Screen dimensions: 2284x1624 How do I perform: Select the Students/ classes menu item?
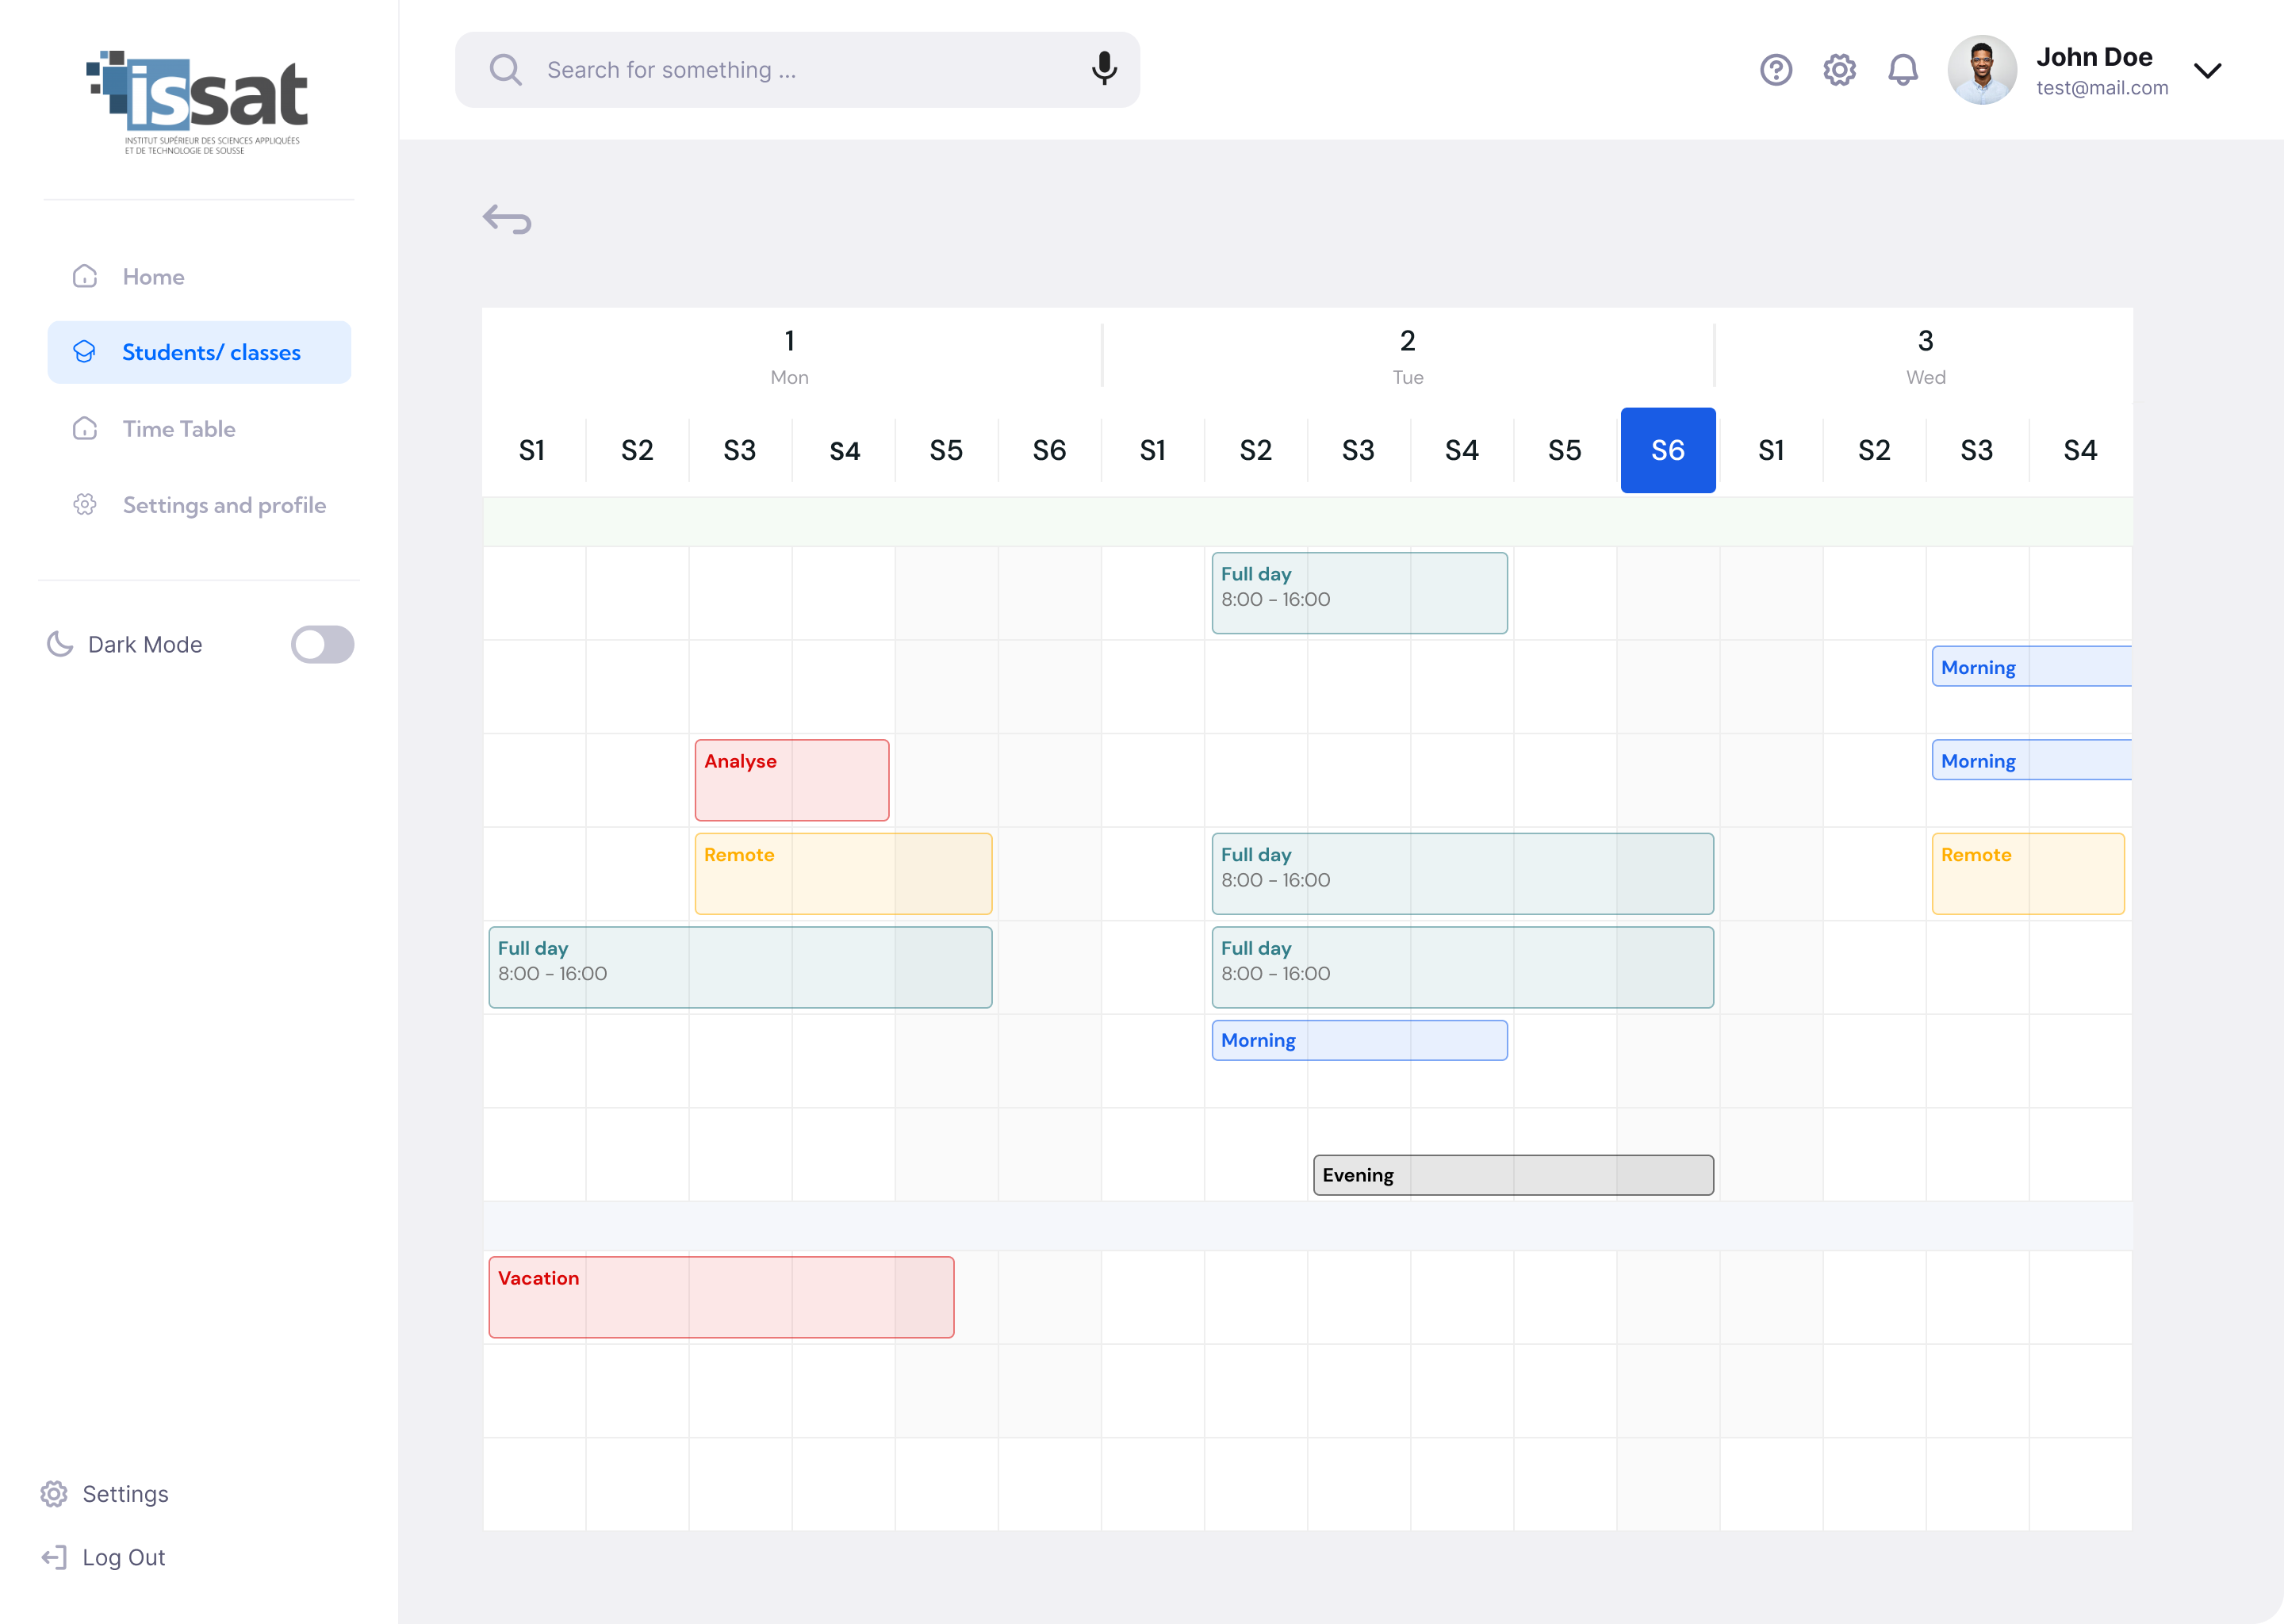click(x=199, y=352)
